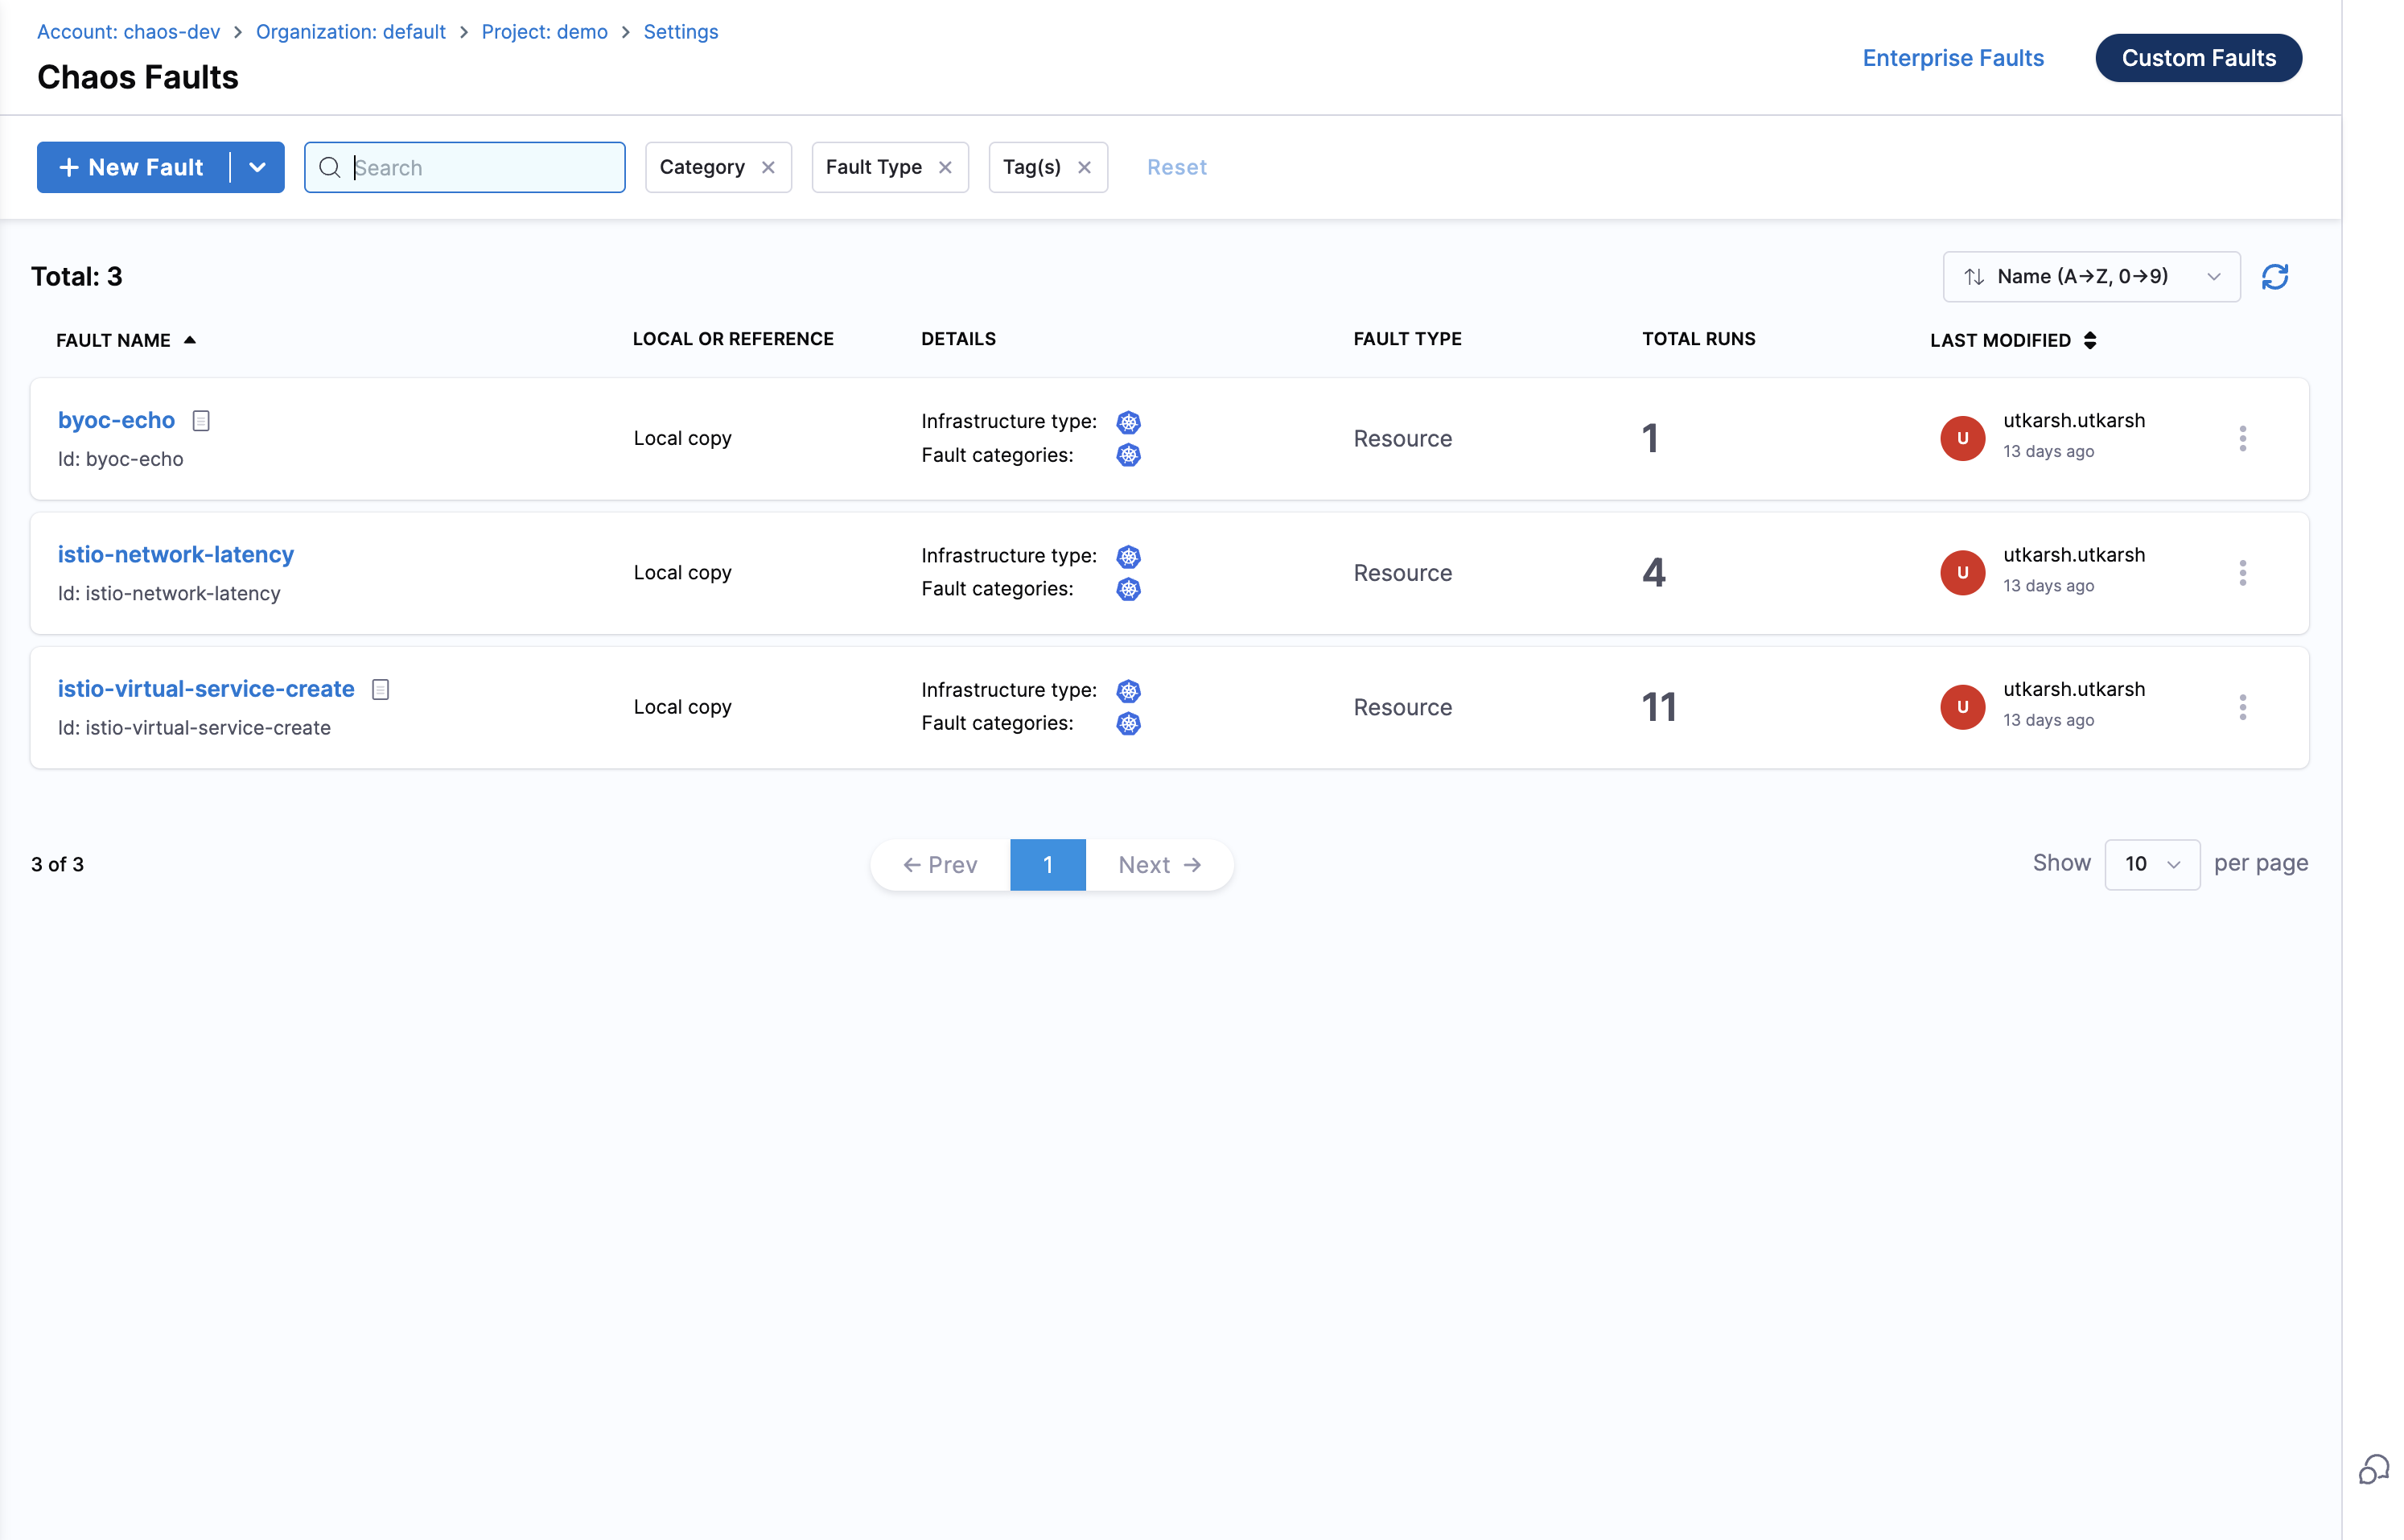Open the three-dot menu for istio-virtual-service-create row
The height and width of the screenshot is (1540, 2404).
pos(2242,707)
